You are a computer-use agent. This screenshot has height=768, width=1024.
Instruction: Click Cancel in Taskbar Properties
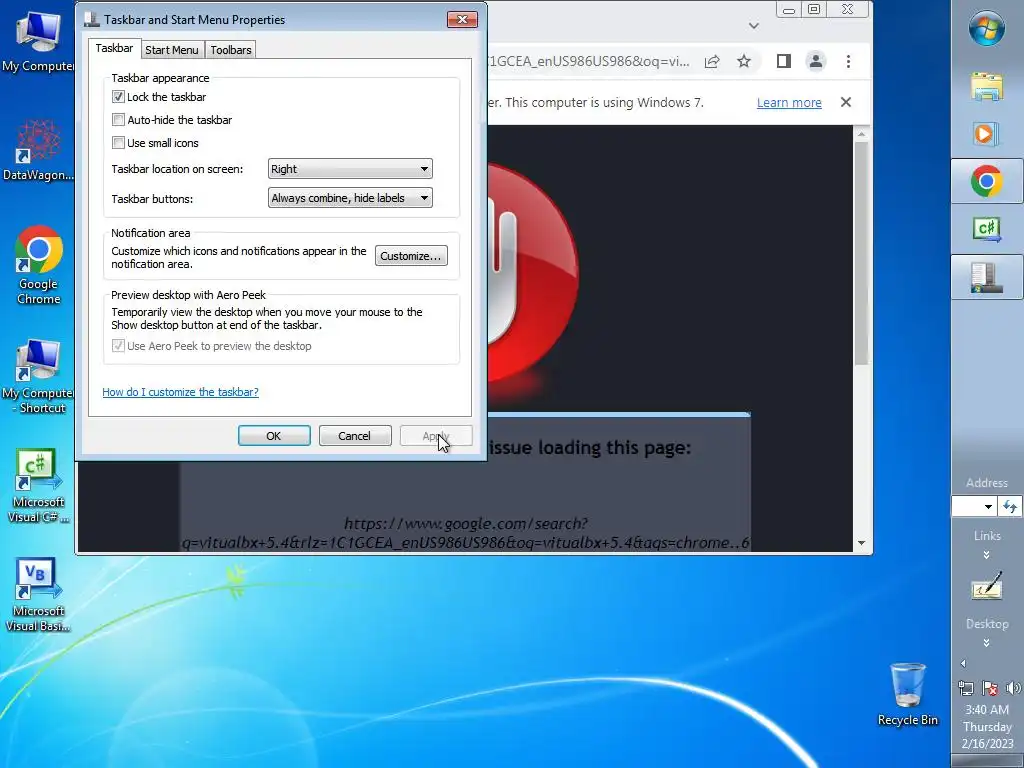point(355,436)
